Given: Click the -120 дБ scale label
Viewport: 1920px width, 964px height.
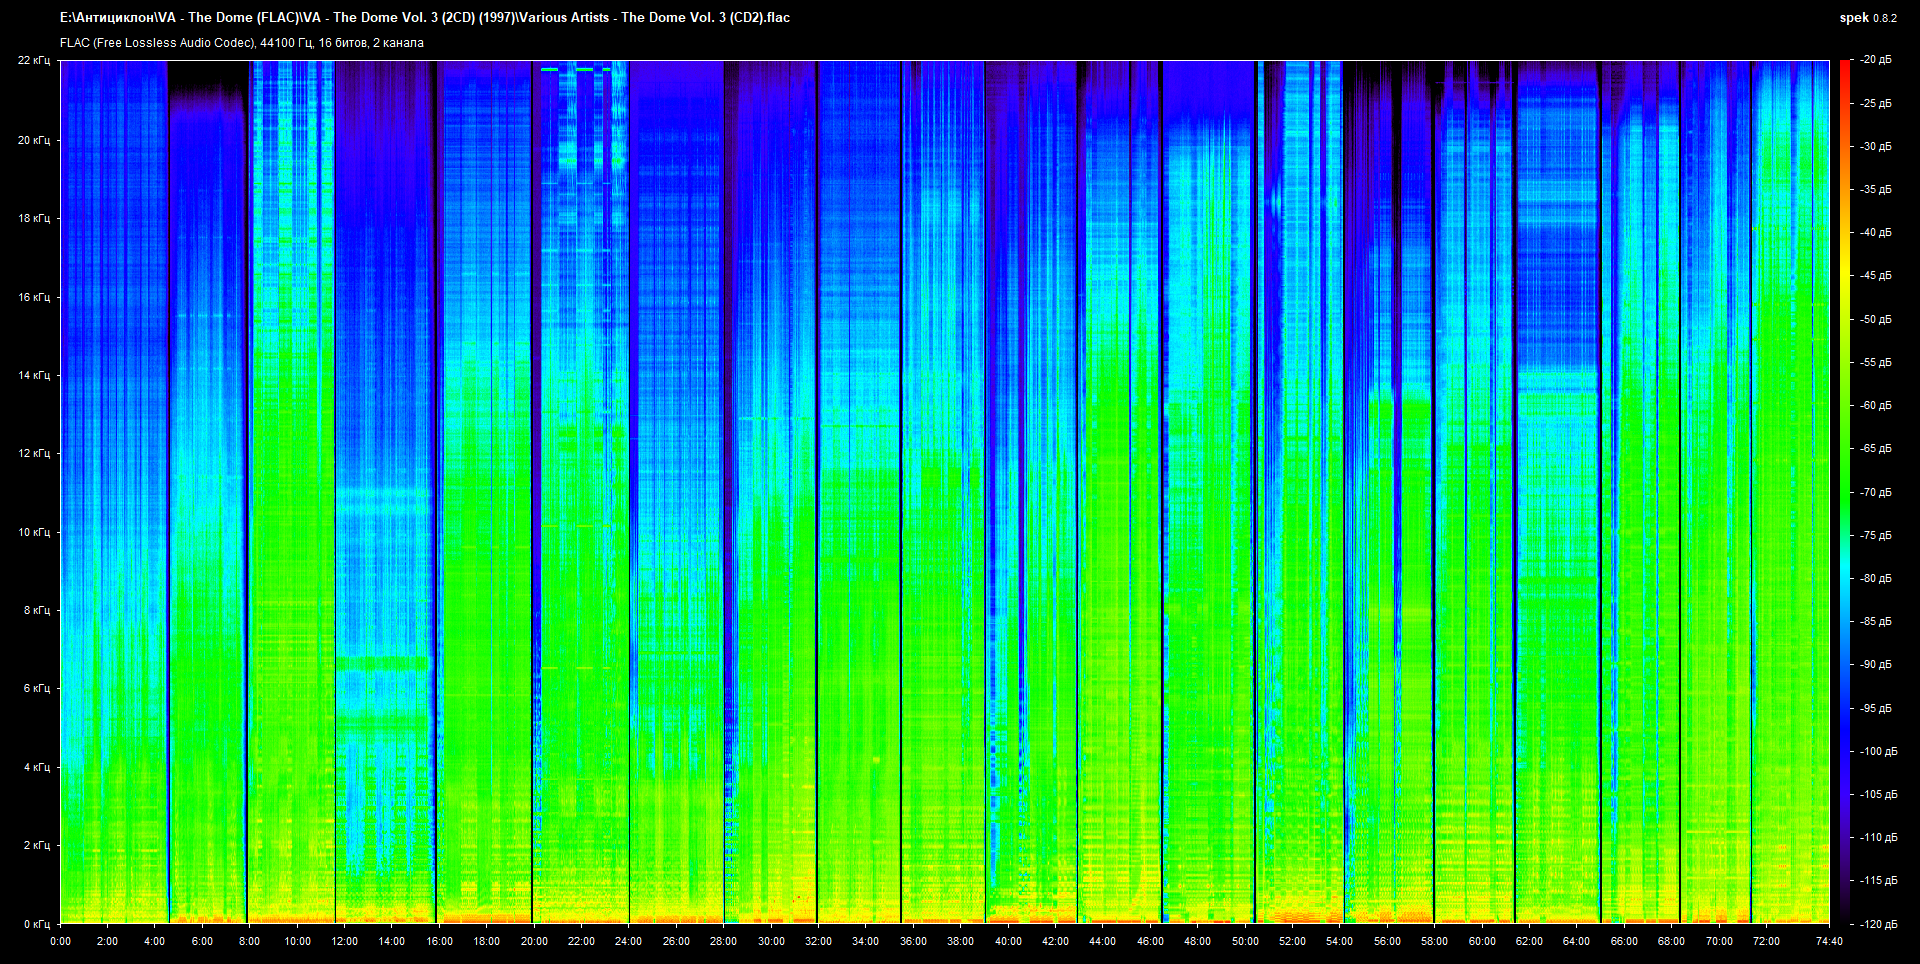Looking at the screenshot, I should (1878, 924).
